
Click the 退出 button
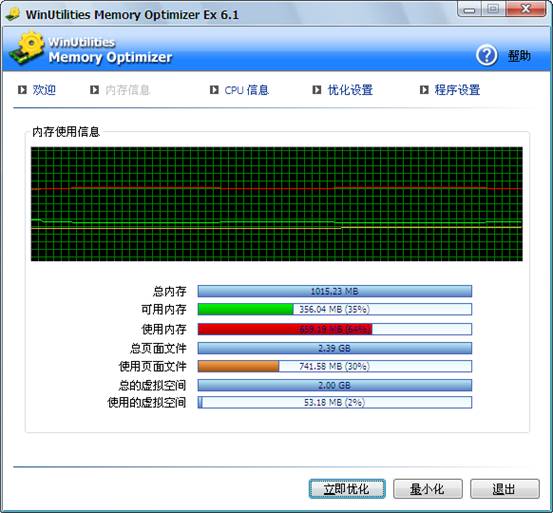click(x=505, y=489)
